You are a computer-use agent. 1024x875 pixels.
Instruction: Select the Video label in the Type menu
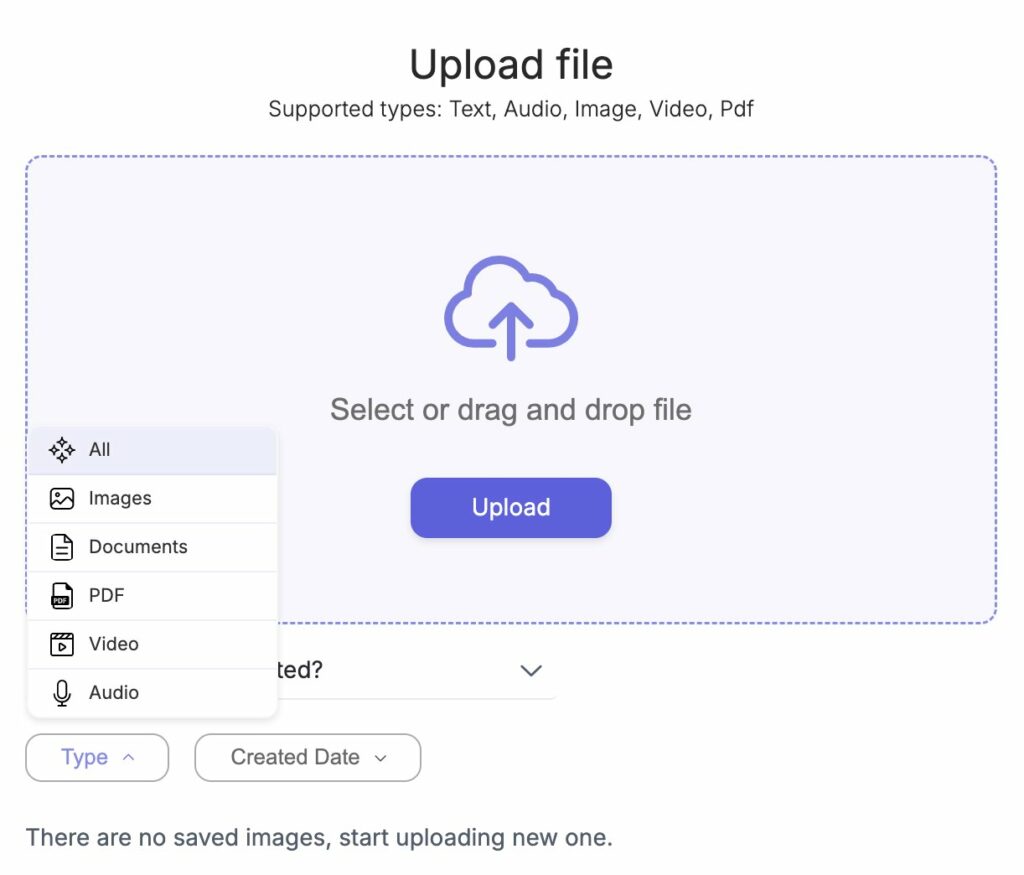[114, 644]
